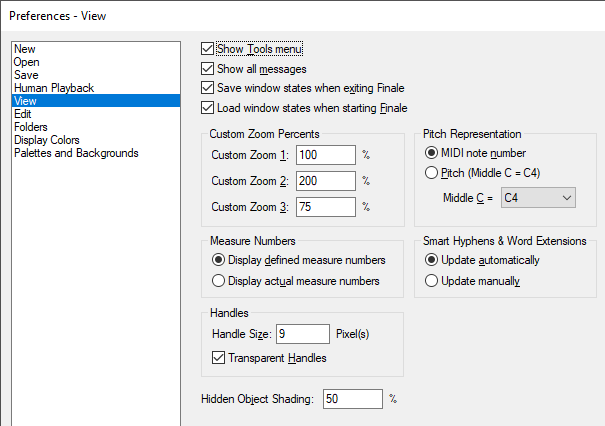Go to Palettes and Backgrounds preferences
Image resolution: width=605 pixels, height=426 pixels.
76,153
